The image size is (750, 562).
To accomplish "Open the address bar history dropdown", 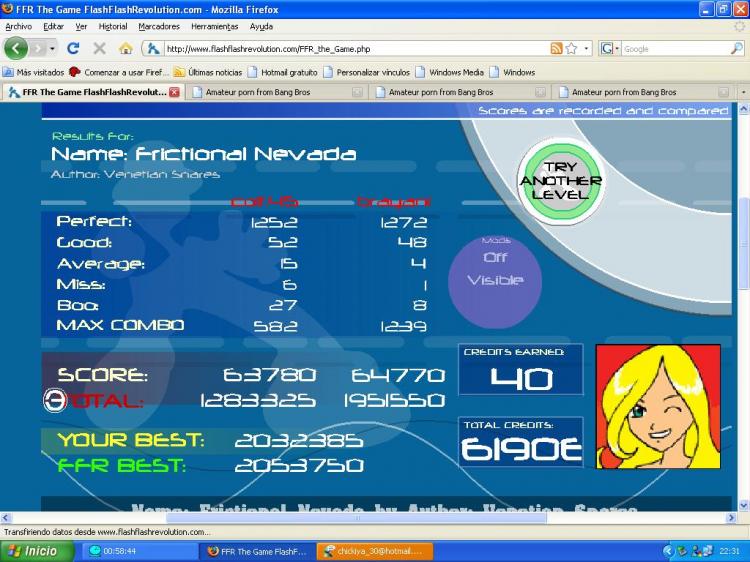I will pyautogui.click(x=586, y=48).
